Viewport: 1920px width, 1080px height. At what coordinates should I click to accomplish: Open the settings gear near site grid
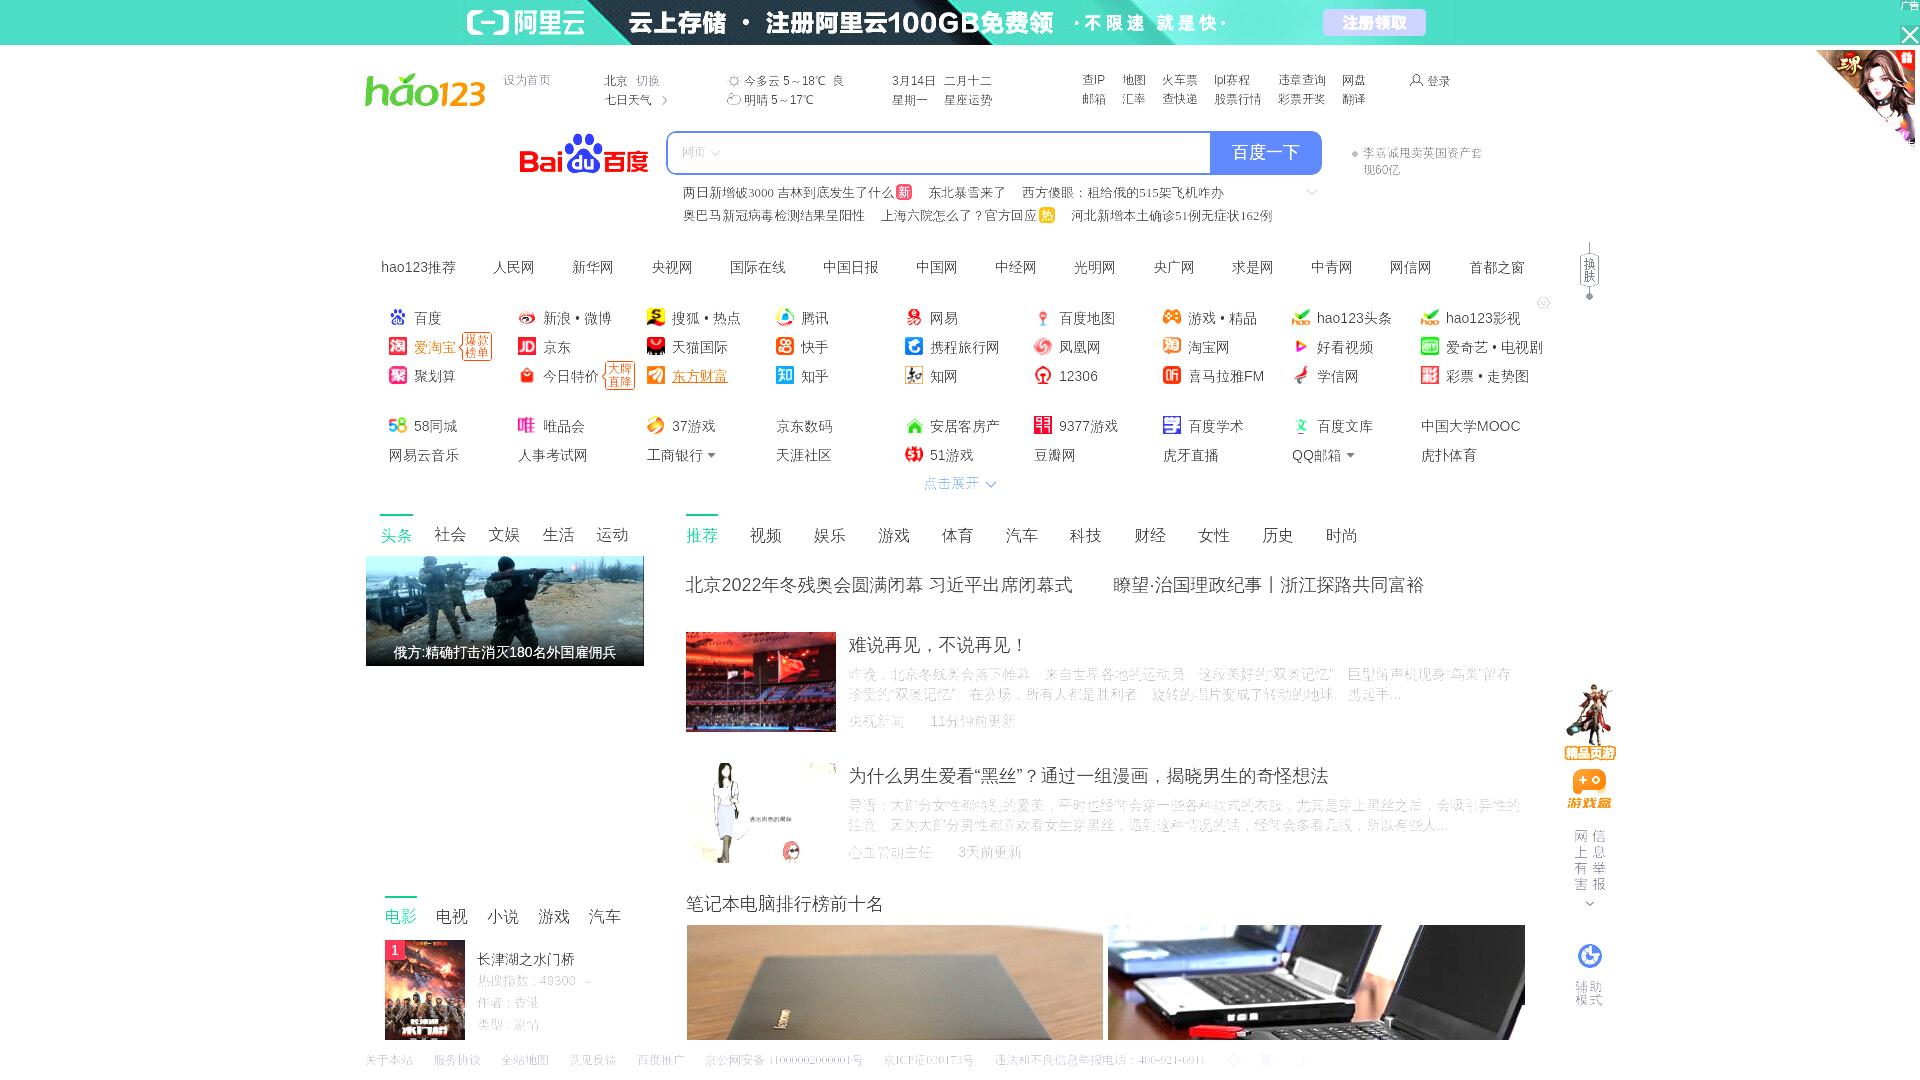coord(1544,303)
